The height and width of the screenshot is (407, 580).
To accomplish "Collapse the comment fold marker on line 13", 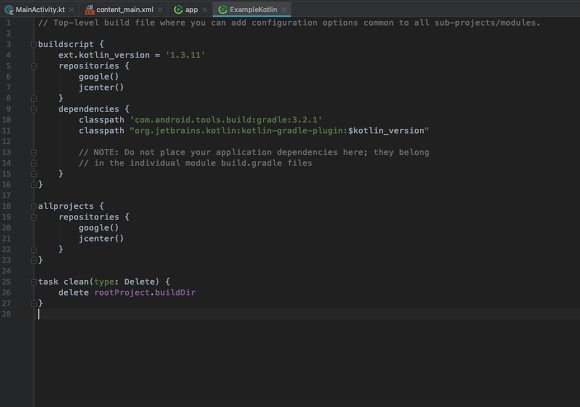I will (x=34, y=152).
